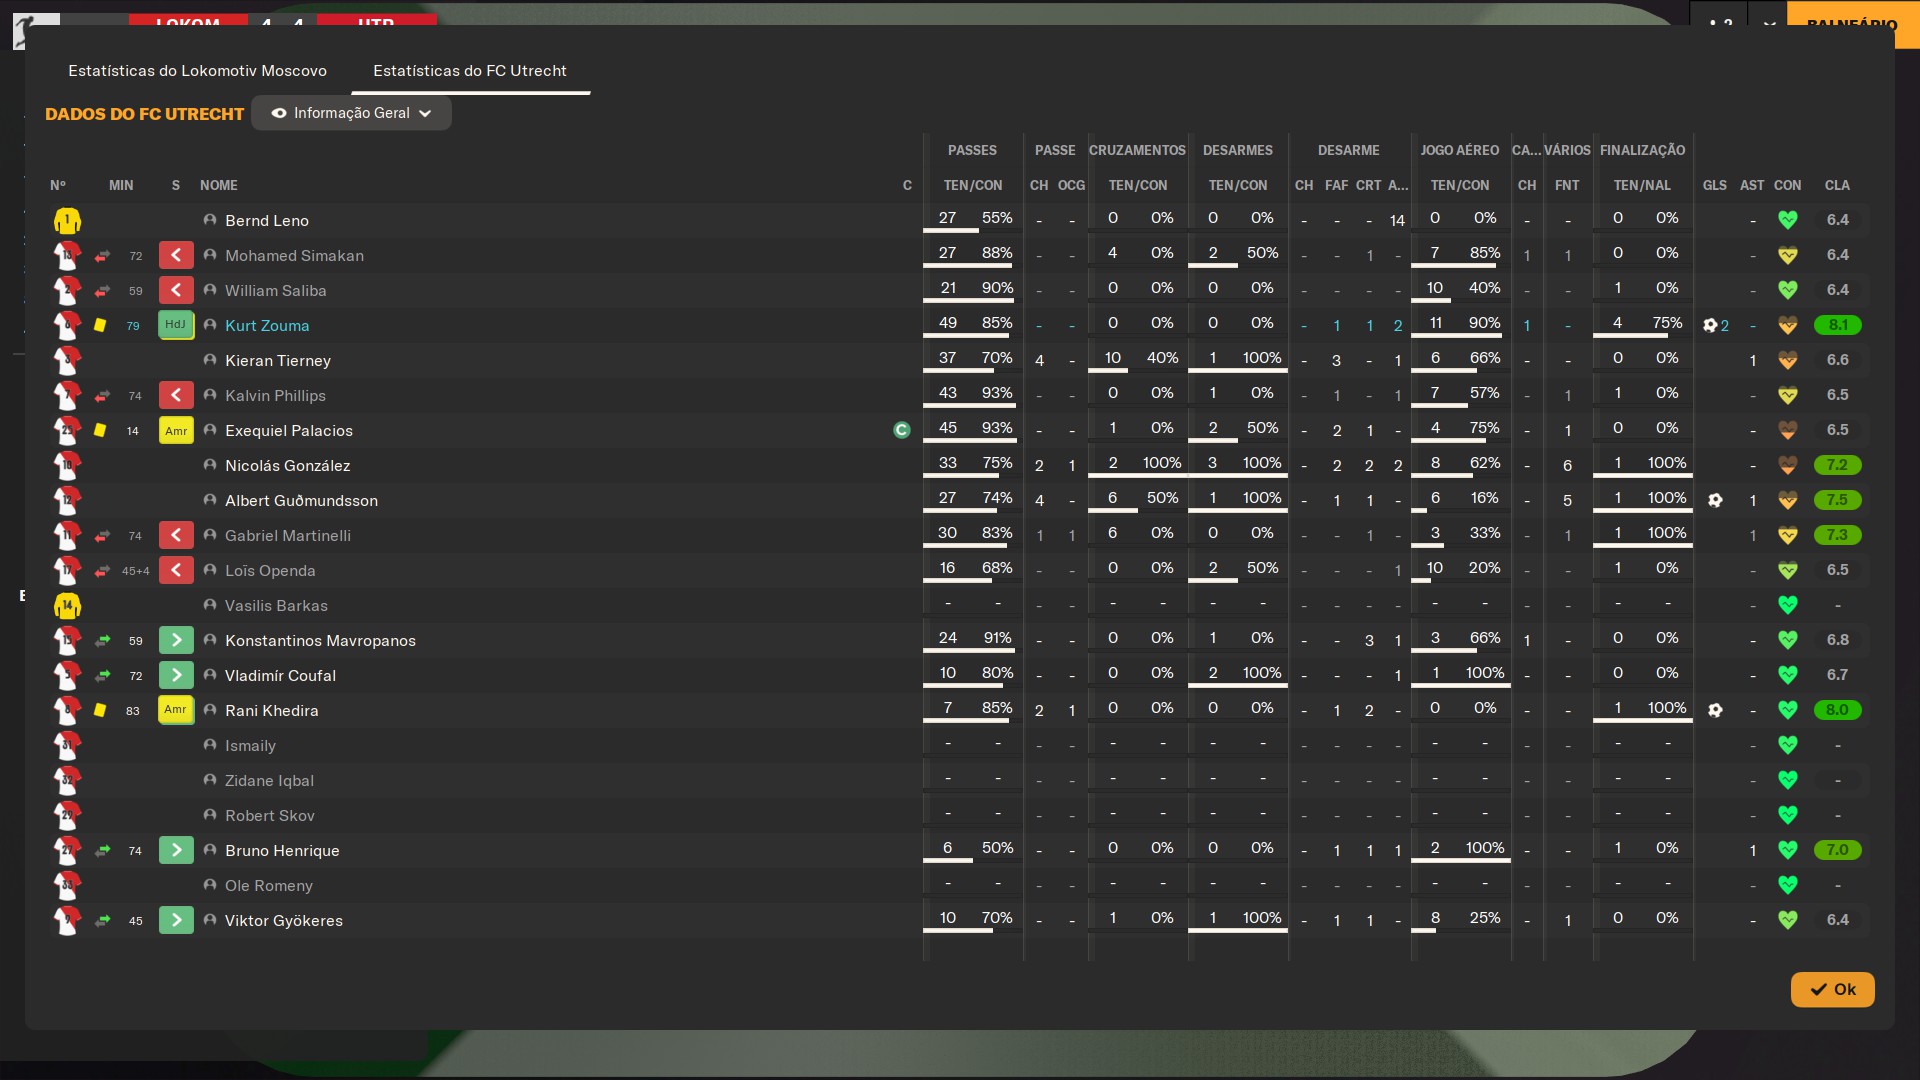The height and width of the screenshot is (1080, 1920).
Task: Click the condition heart icon for Ole Romeny
Action: pos(1788,885)
